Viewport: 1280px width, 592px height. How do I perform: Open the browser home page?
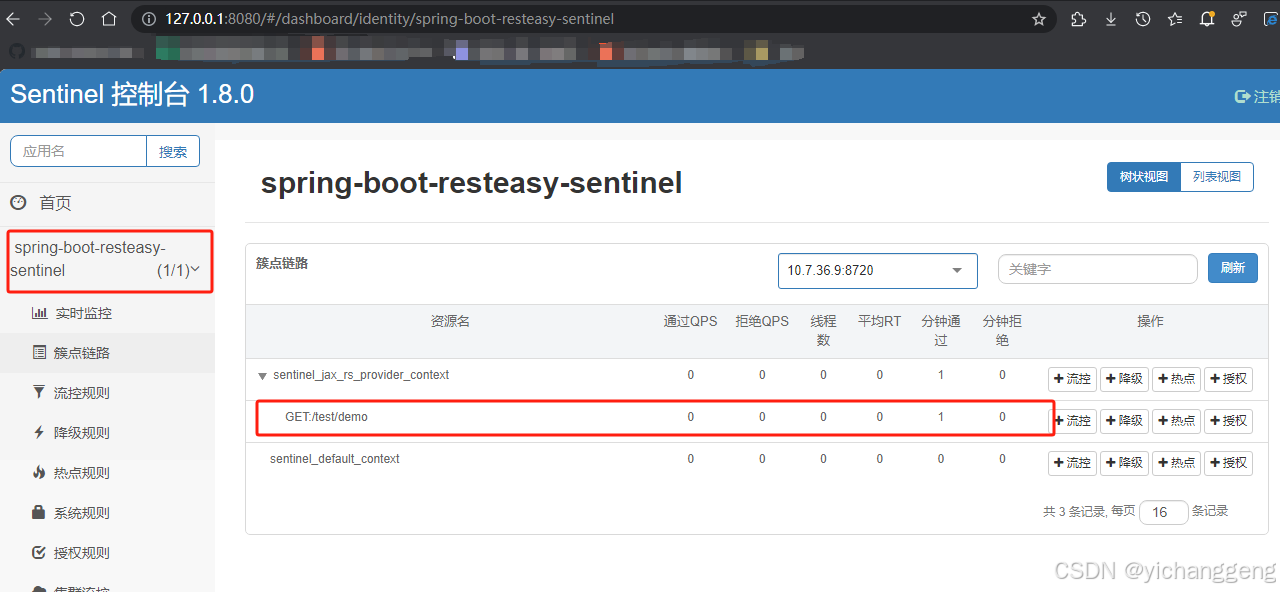[x=109, y=19]
